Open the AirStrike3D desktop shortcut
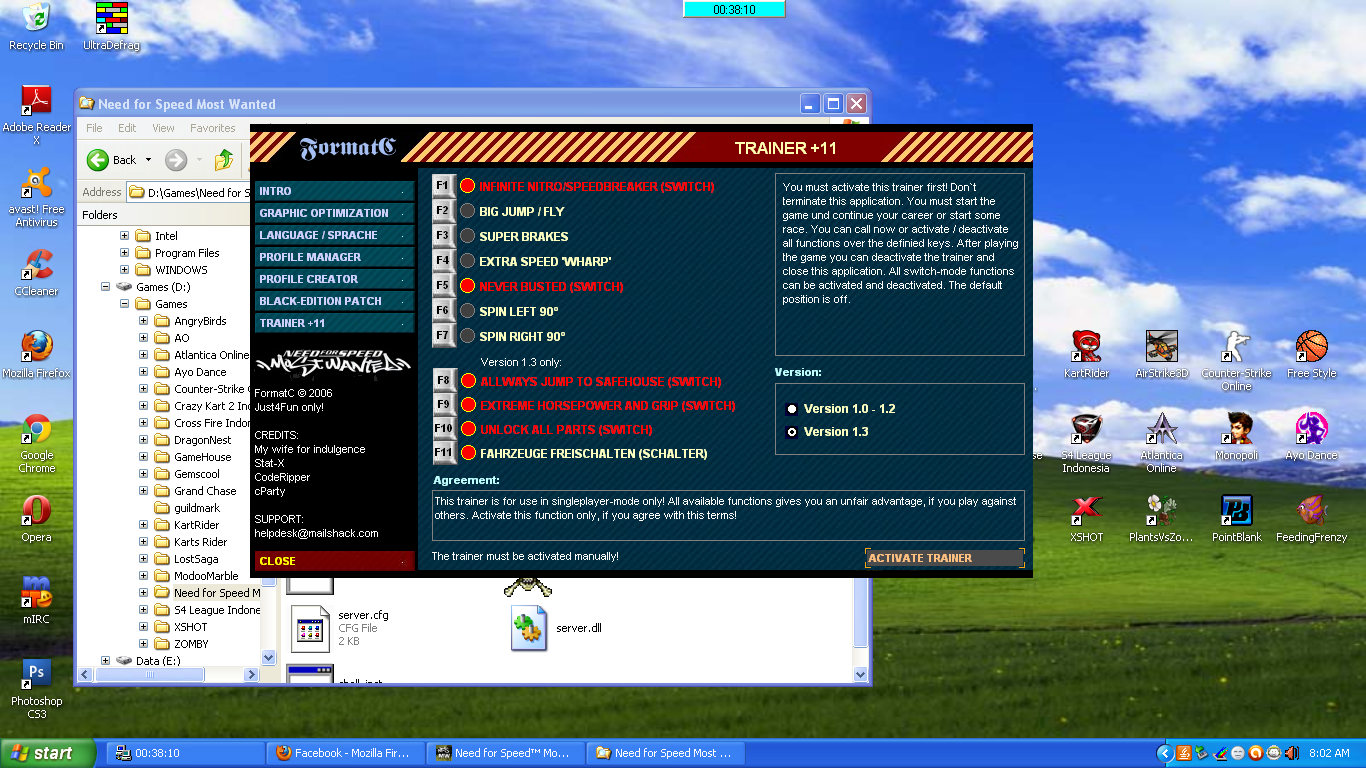The width and height of the screenshot is (1366, 768). (x=1162, y=354)
